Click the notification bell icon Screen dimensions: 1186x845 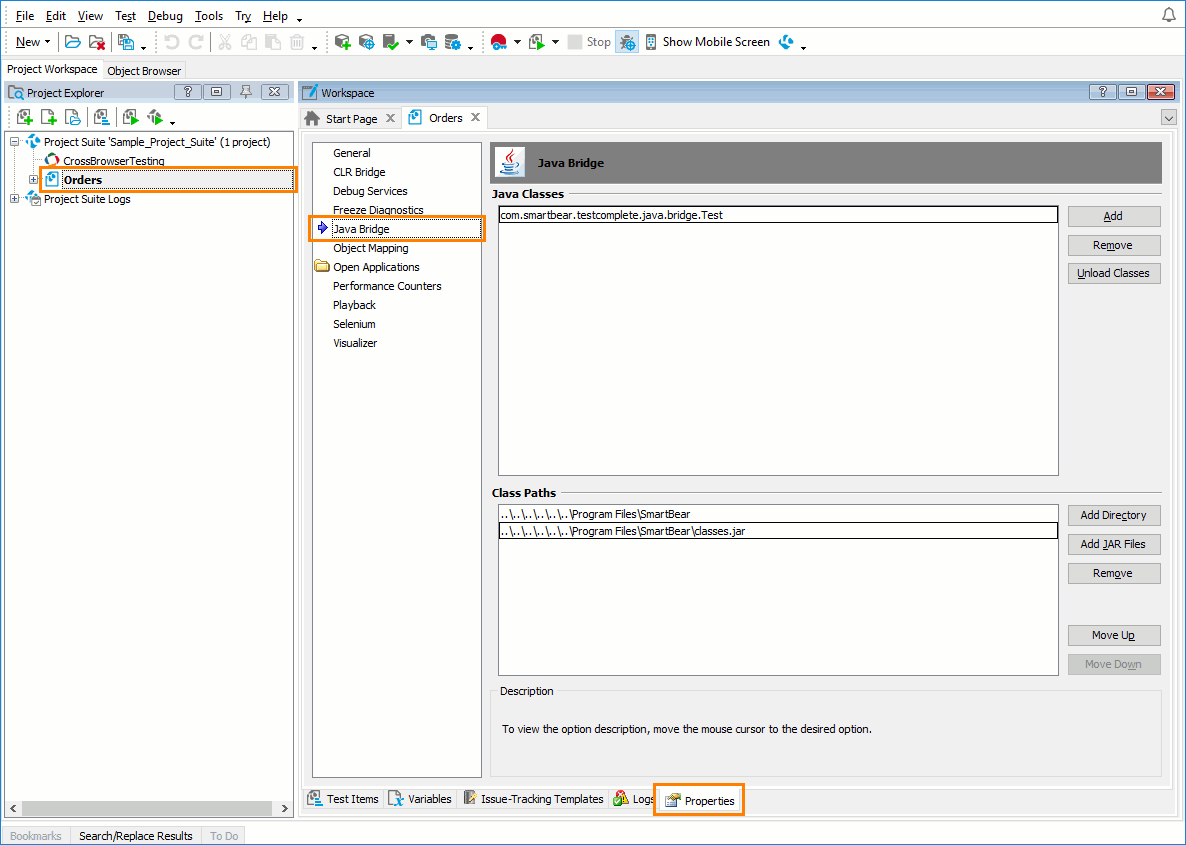click(1169, 16)
